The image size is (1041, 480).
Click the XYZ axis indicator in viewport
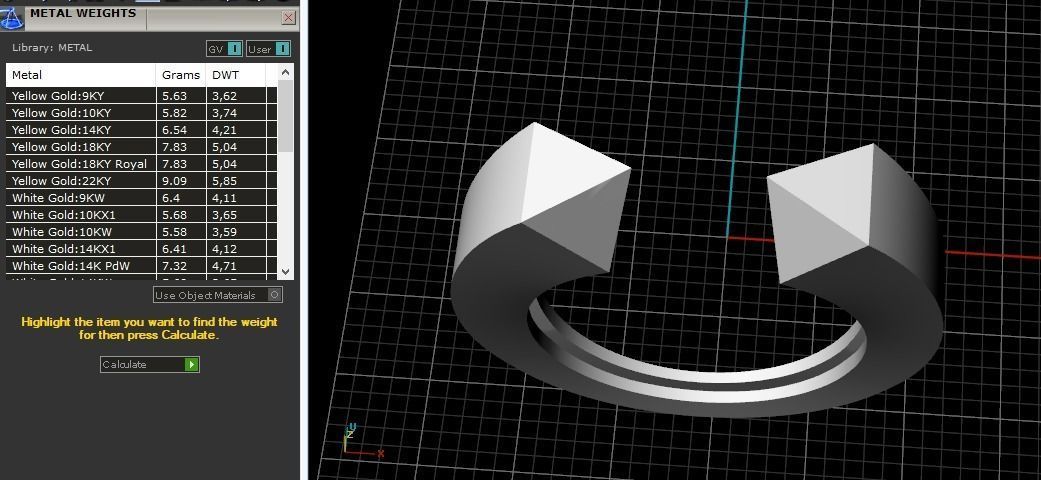pyautogui.click(x=362, y=441)
